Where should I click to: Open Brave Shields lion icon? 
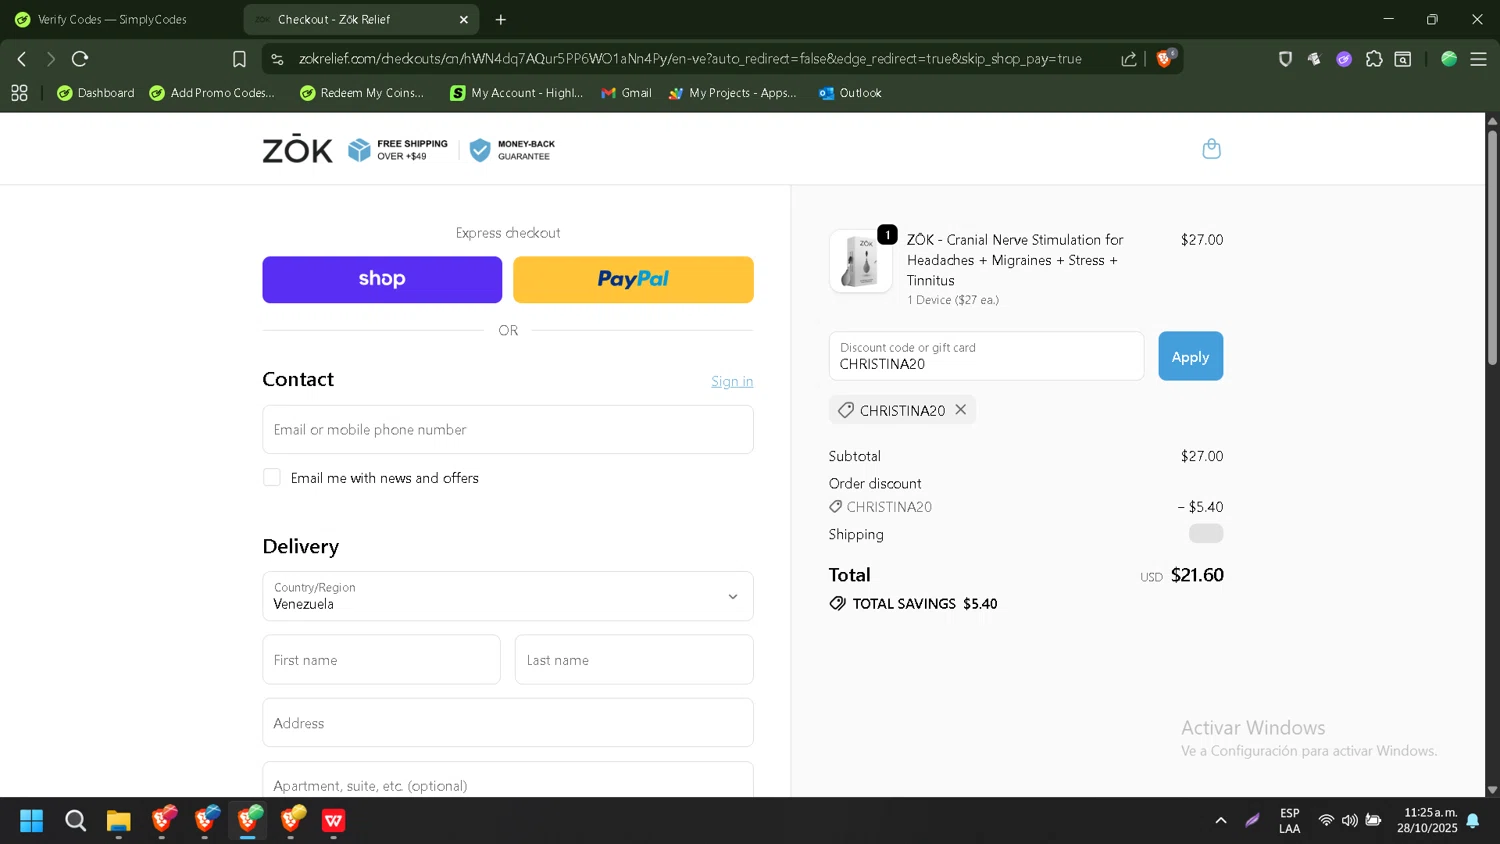coord(1164,59)
